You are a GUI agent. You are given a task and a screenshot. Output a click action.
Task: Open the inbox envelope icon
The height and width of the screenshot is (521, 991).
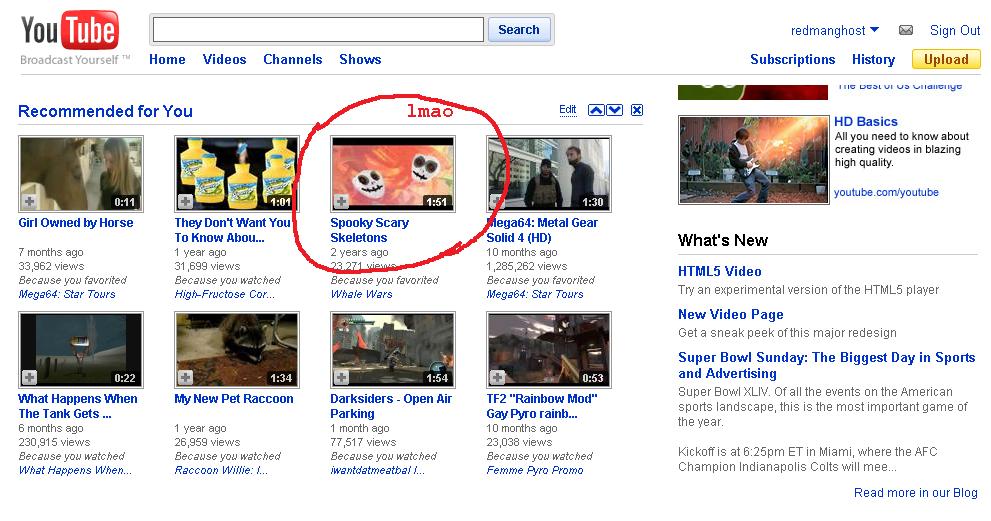[906, 30]
